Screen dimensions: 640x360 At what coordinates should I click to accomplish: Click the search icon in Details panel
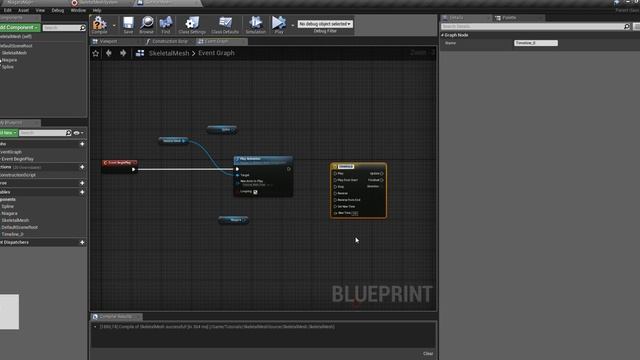coord(627,27)
